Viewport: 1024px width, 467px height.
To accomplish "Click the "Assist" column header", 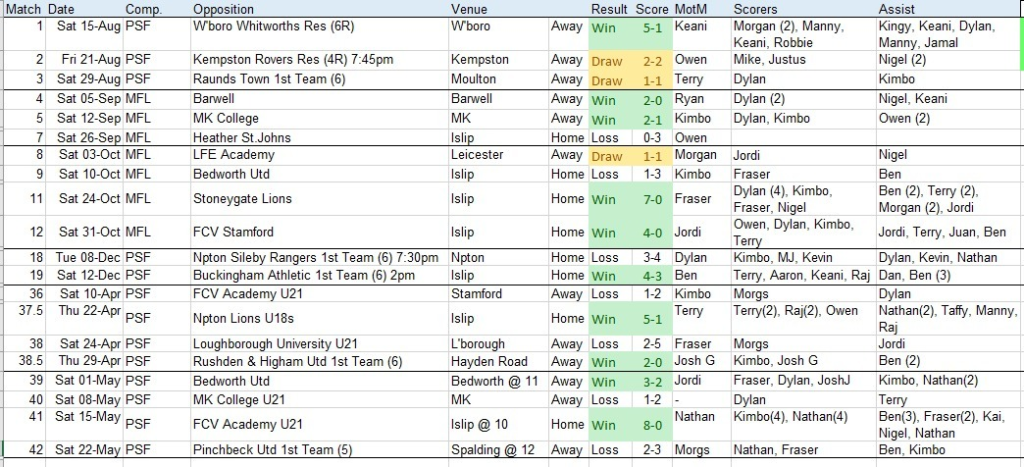I will point(894,9).
